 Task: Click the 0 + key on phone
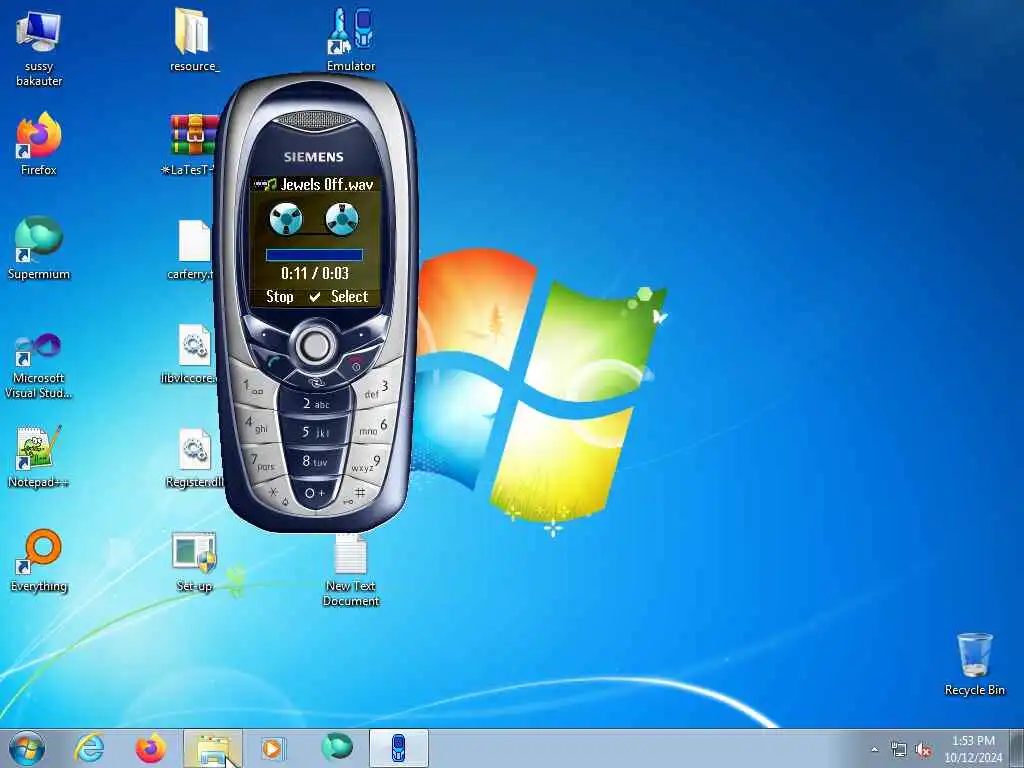coord(315,492)
